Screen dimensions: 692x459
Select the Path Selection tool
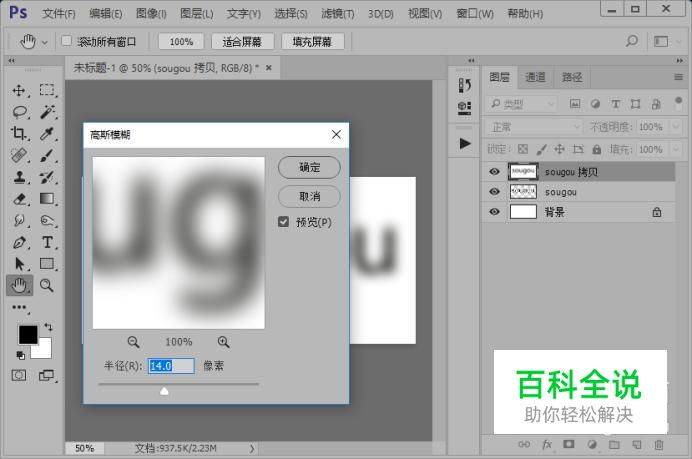(x=19, y=263)
